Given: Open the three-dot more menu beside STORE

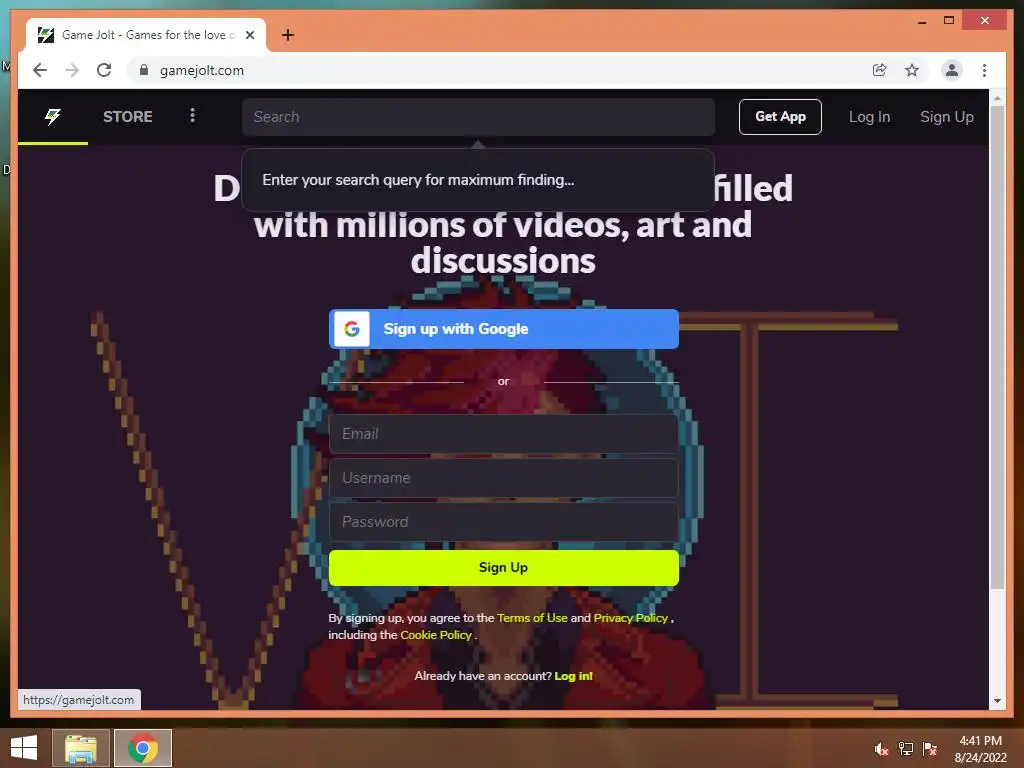Looking at the screenshot, I should point(192,116).
